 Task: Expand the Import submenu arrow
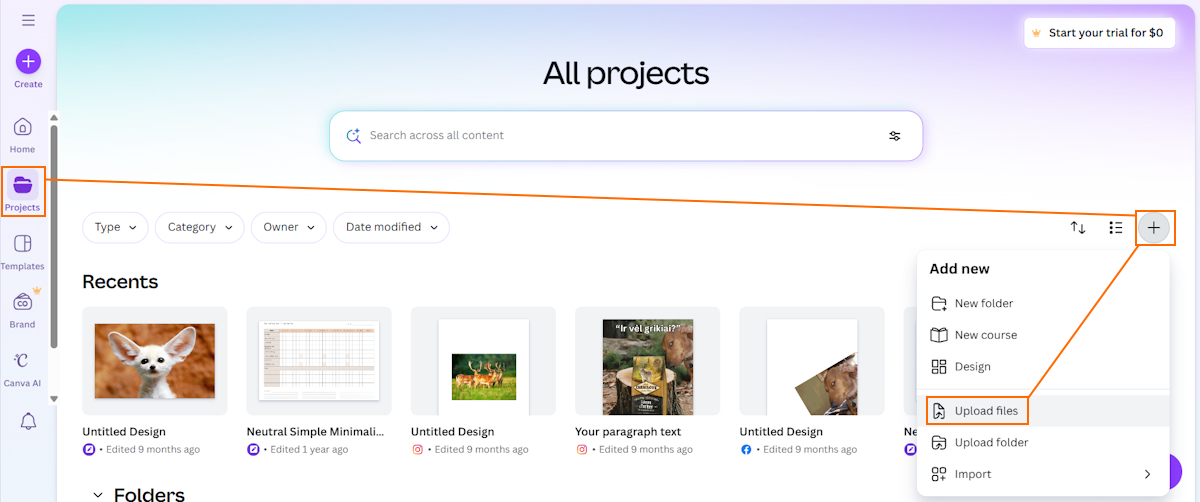(x=1147, y=474)
